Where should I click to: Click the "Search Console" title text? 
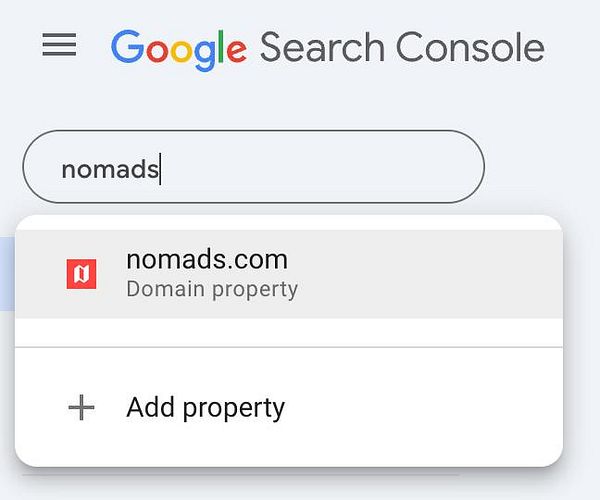click(x=401, y=47)
